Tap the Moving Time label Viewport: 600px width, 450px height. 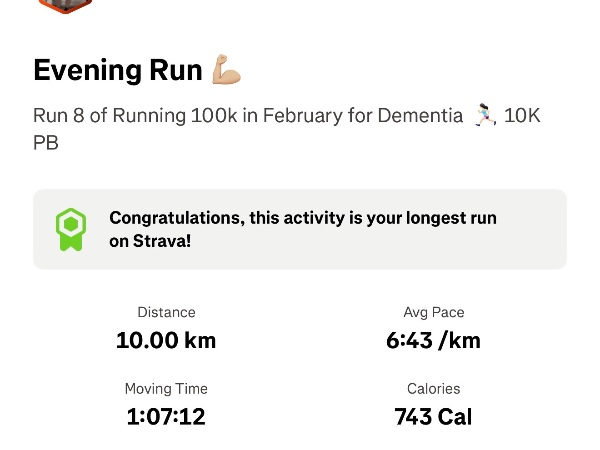(x=166, y=389)
